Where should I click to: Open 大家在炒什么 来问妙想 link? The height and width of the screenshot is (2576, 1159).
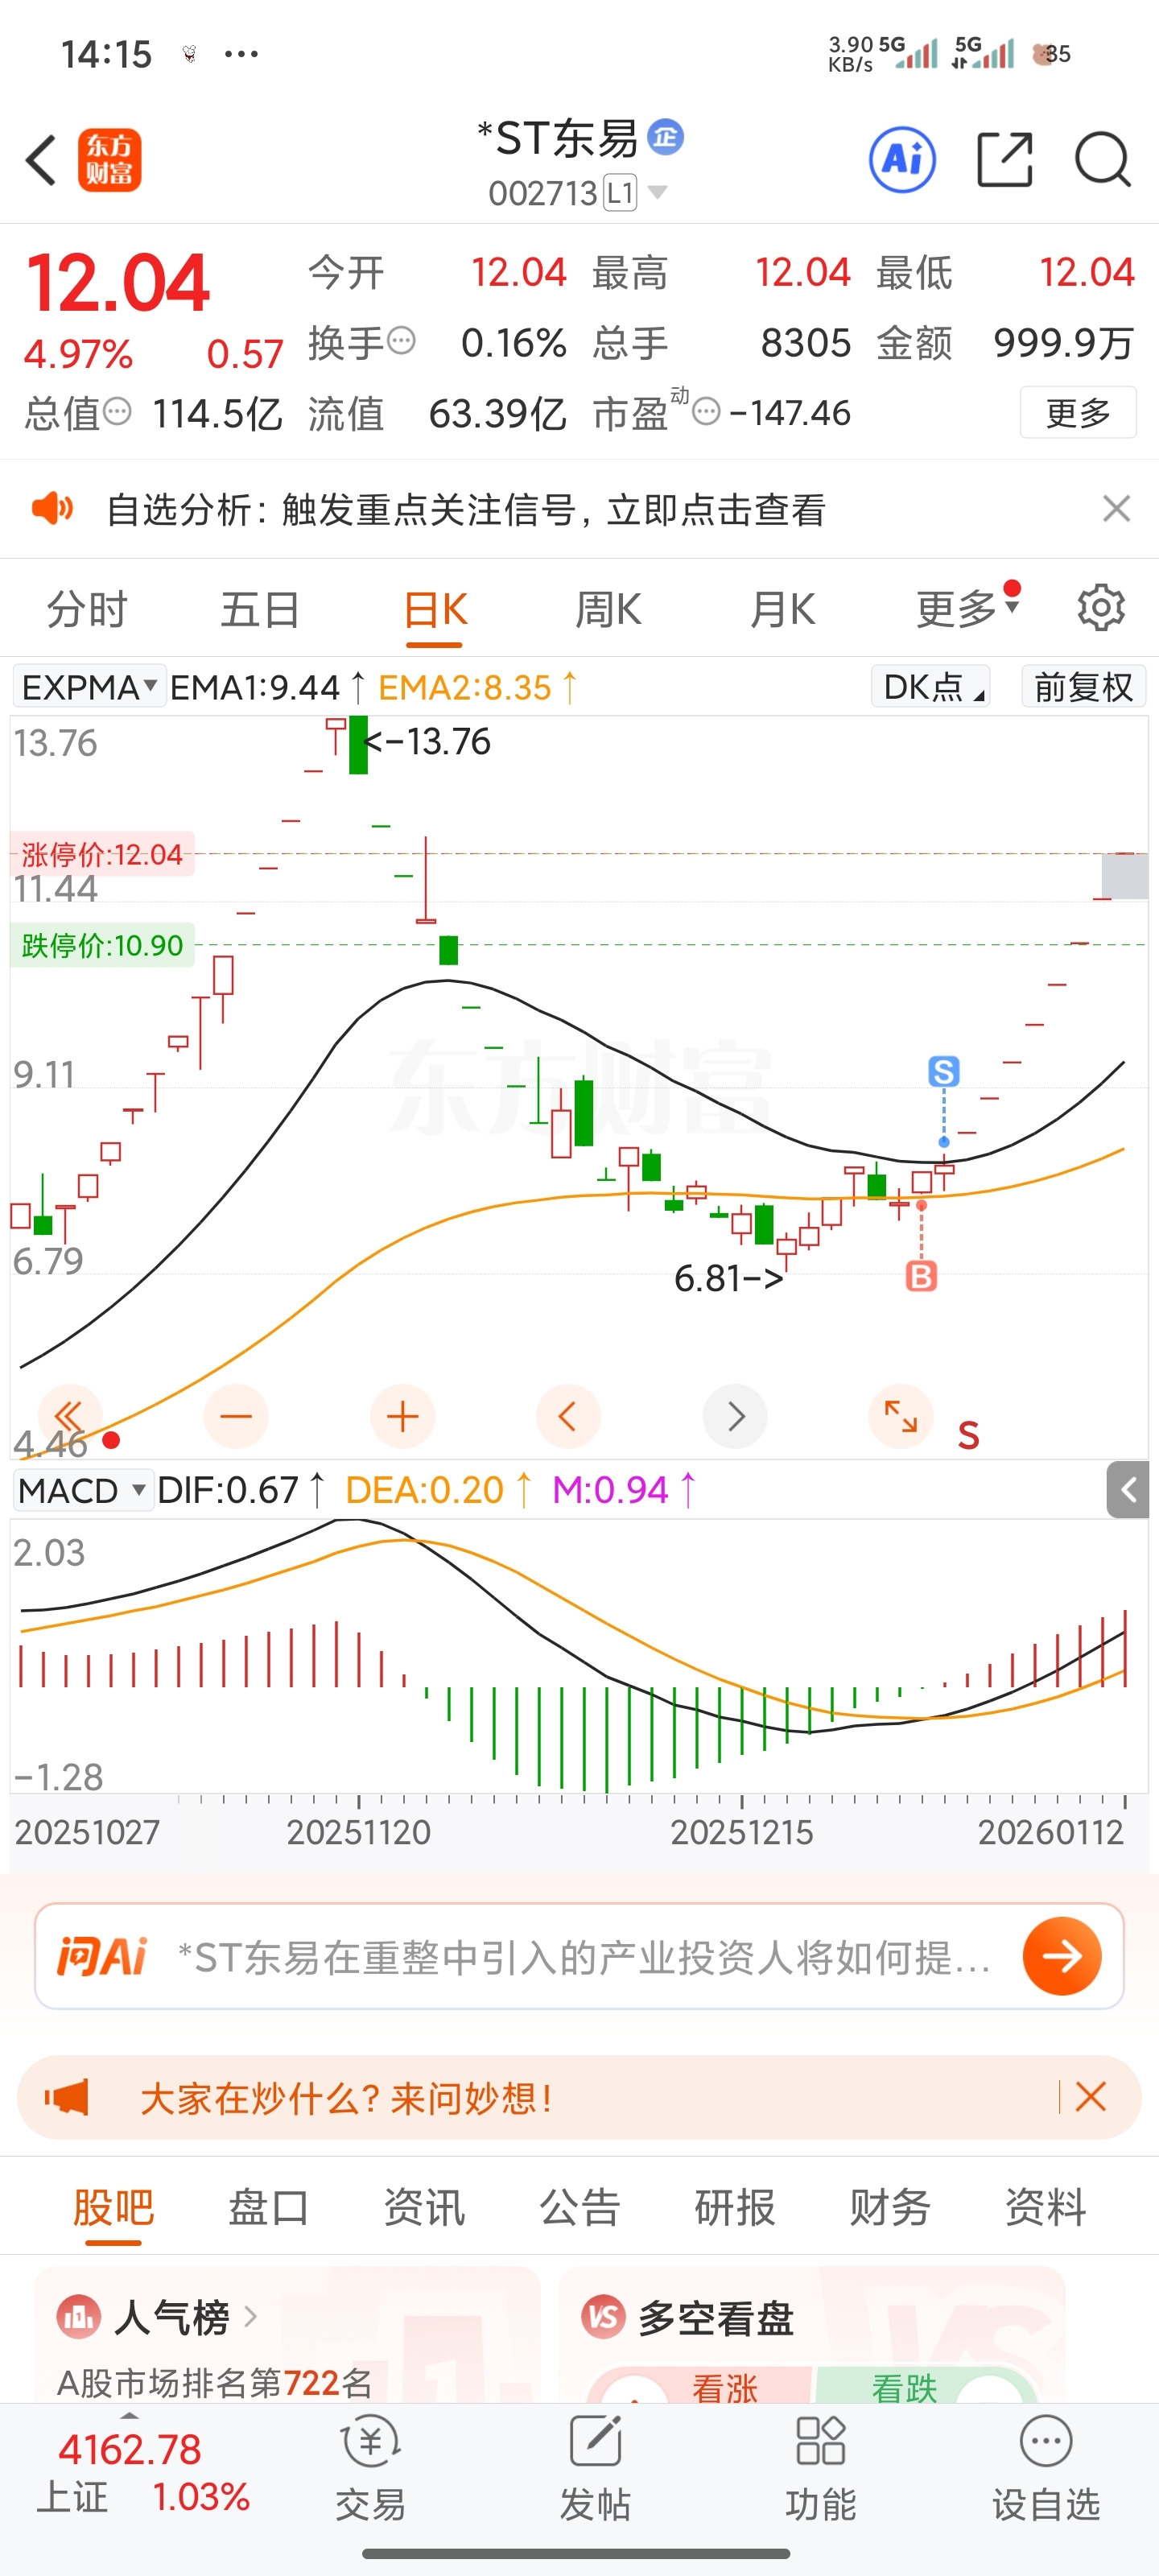[346, 2097]
